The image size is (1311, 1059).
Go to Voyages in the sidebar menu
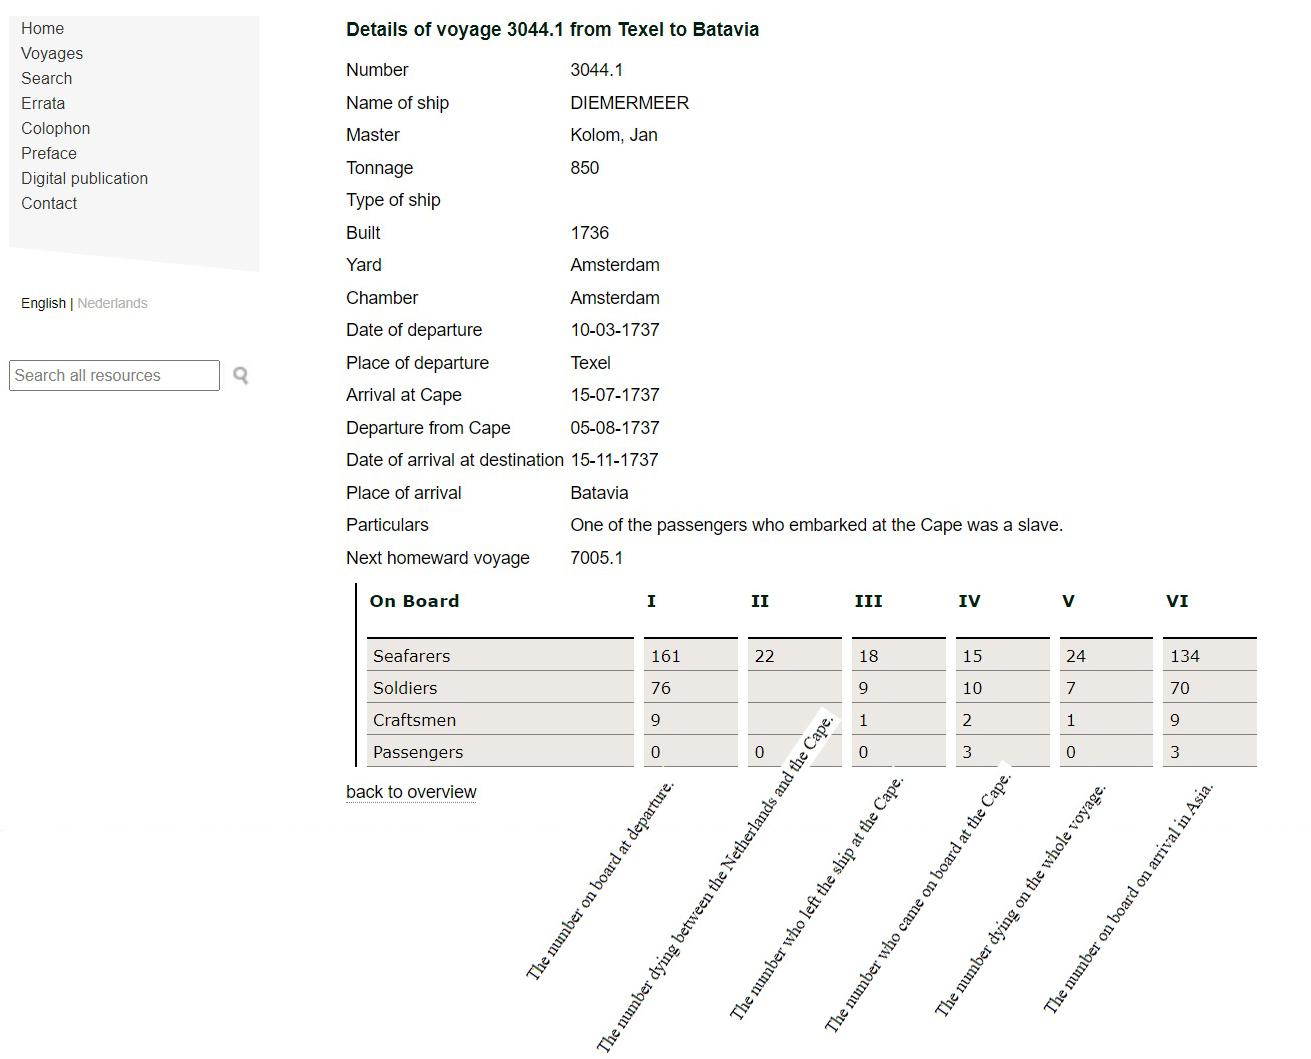pos(52,53)
